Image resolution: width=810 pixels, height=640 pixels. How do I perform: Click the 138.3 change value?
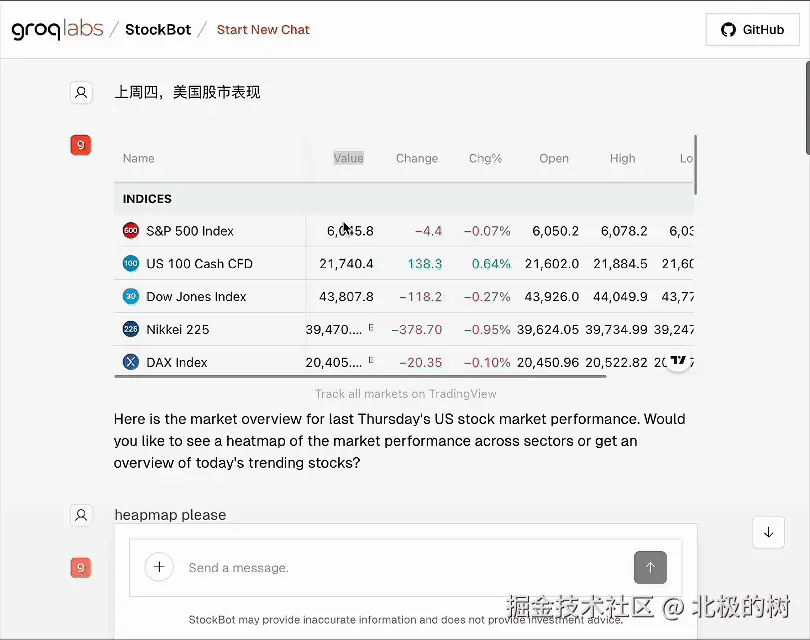(425, 263)
